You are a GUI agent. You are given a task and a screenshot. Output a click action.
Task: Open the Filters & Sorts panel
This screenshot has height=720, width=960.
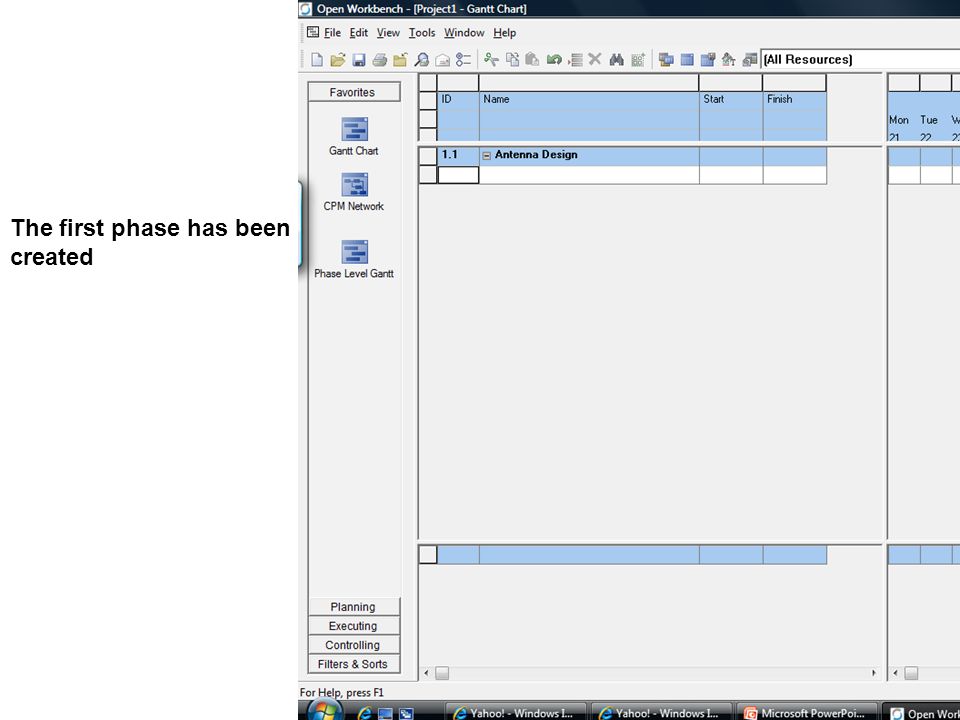click(354, 664)
